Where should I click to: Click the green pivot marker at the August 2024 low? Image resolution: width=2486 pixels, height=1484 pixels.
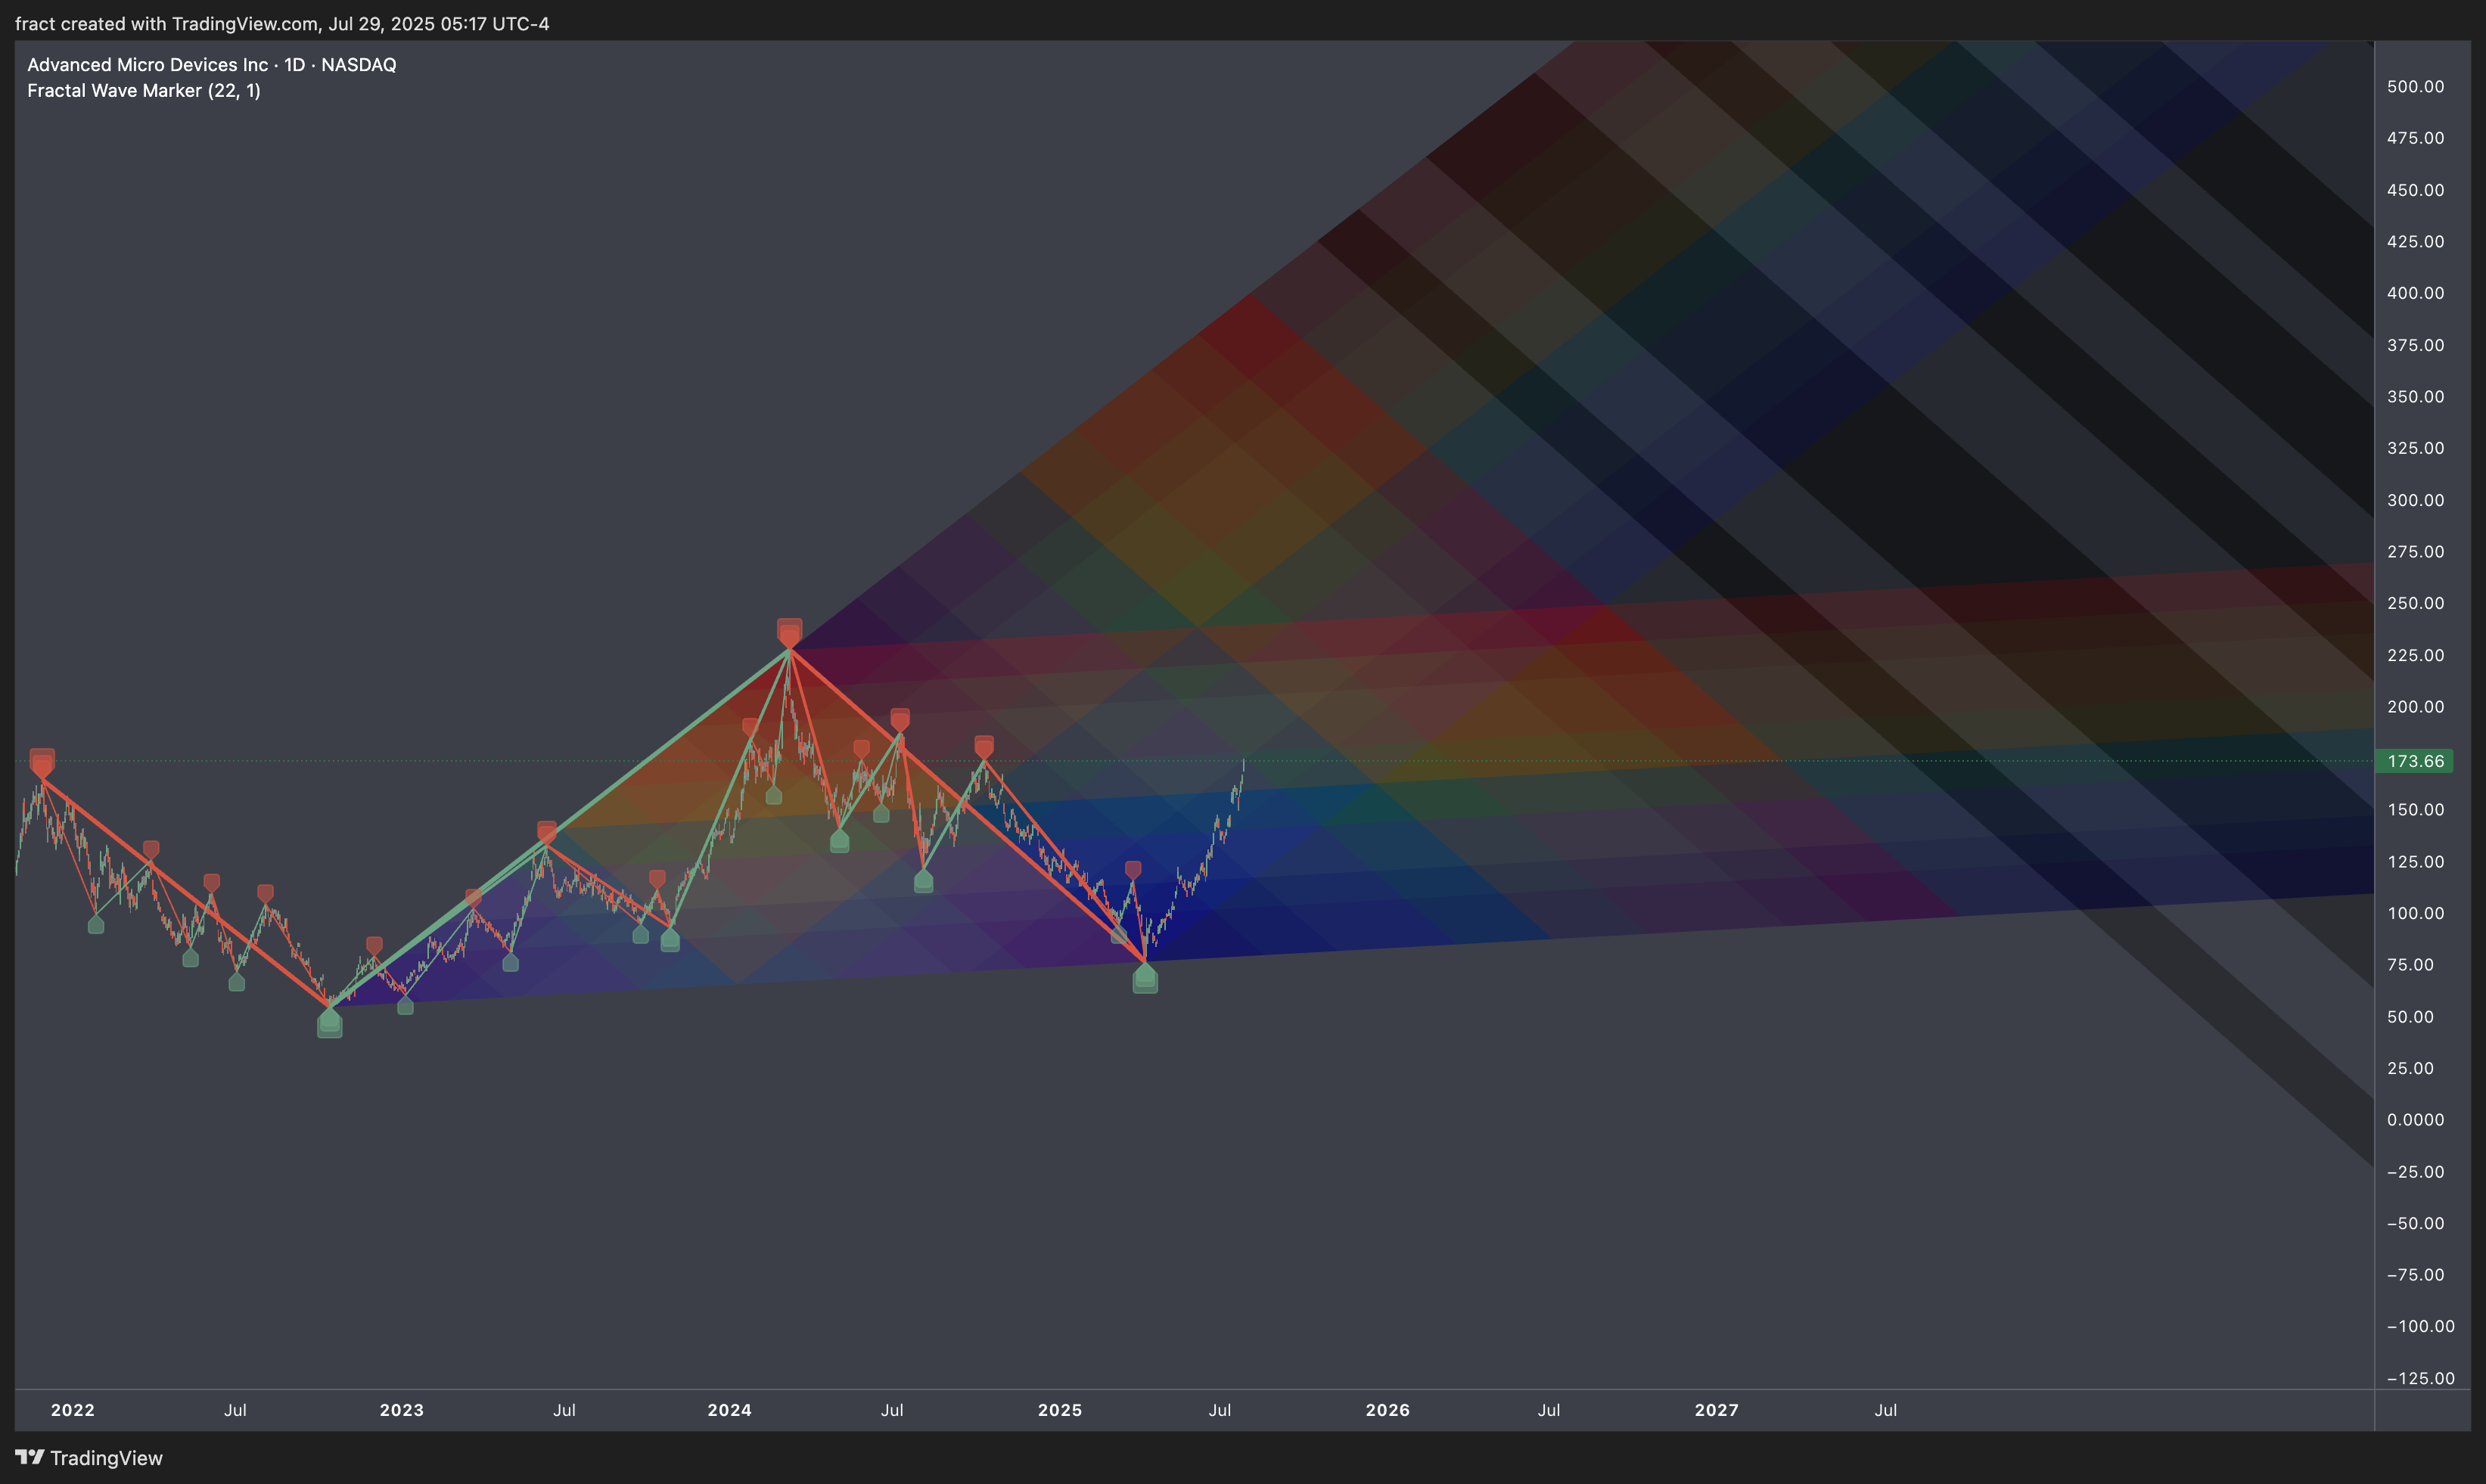click(924, 881)
